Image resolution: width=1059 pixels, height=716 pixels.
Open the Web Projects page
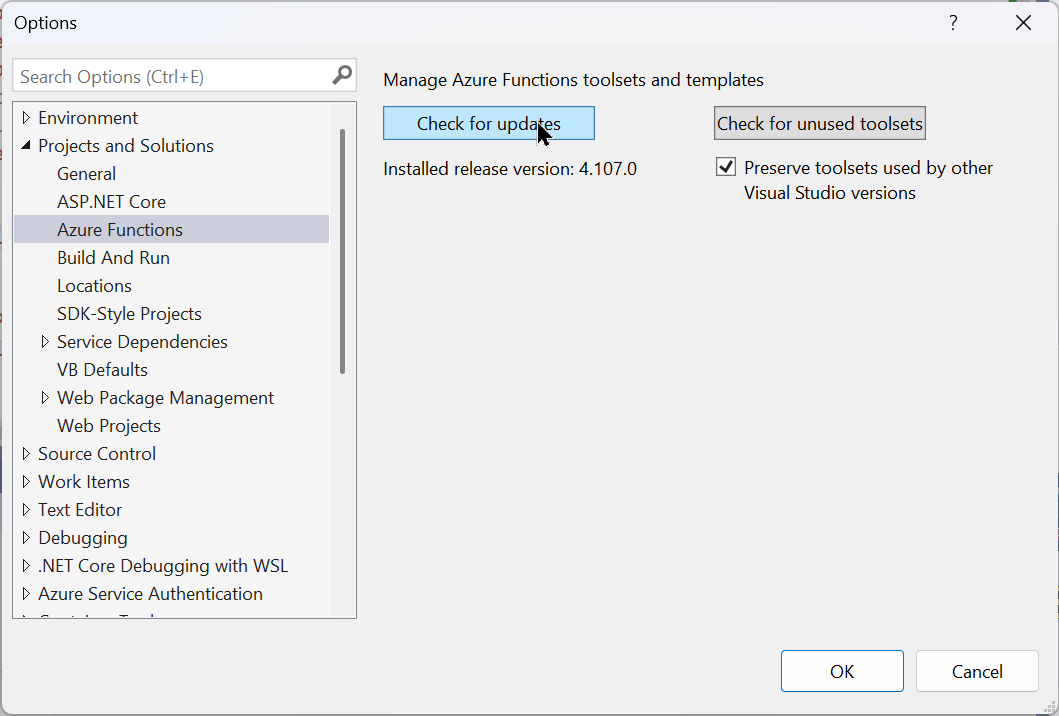(x=109, y=426)
